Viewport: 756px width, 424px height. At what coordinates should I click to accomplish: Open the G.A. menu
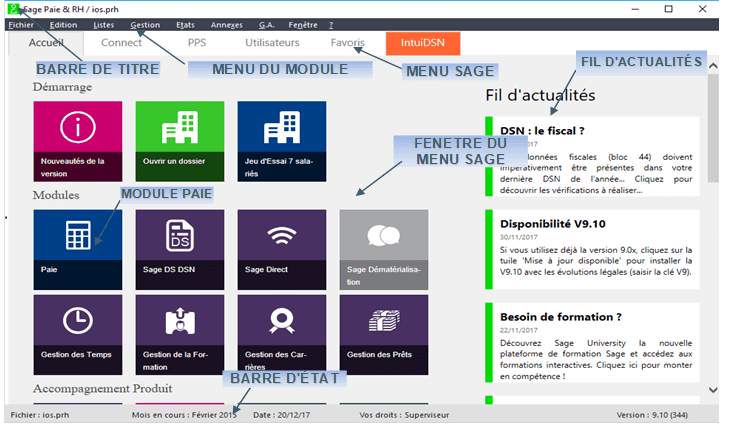[266, 25]
